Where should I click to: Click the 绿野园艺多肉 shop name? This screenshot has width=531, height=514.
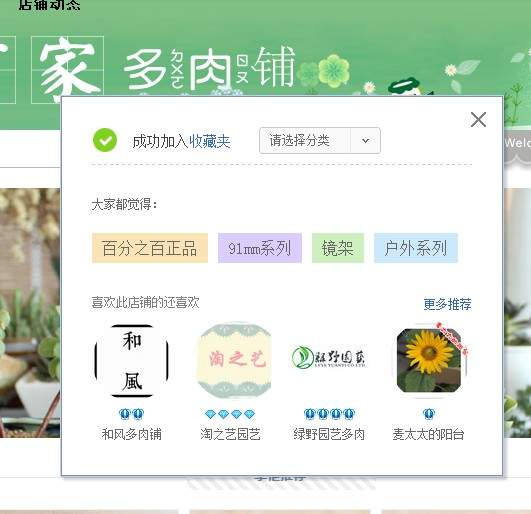[x=329, y=434]
